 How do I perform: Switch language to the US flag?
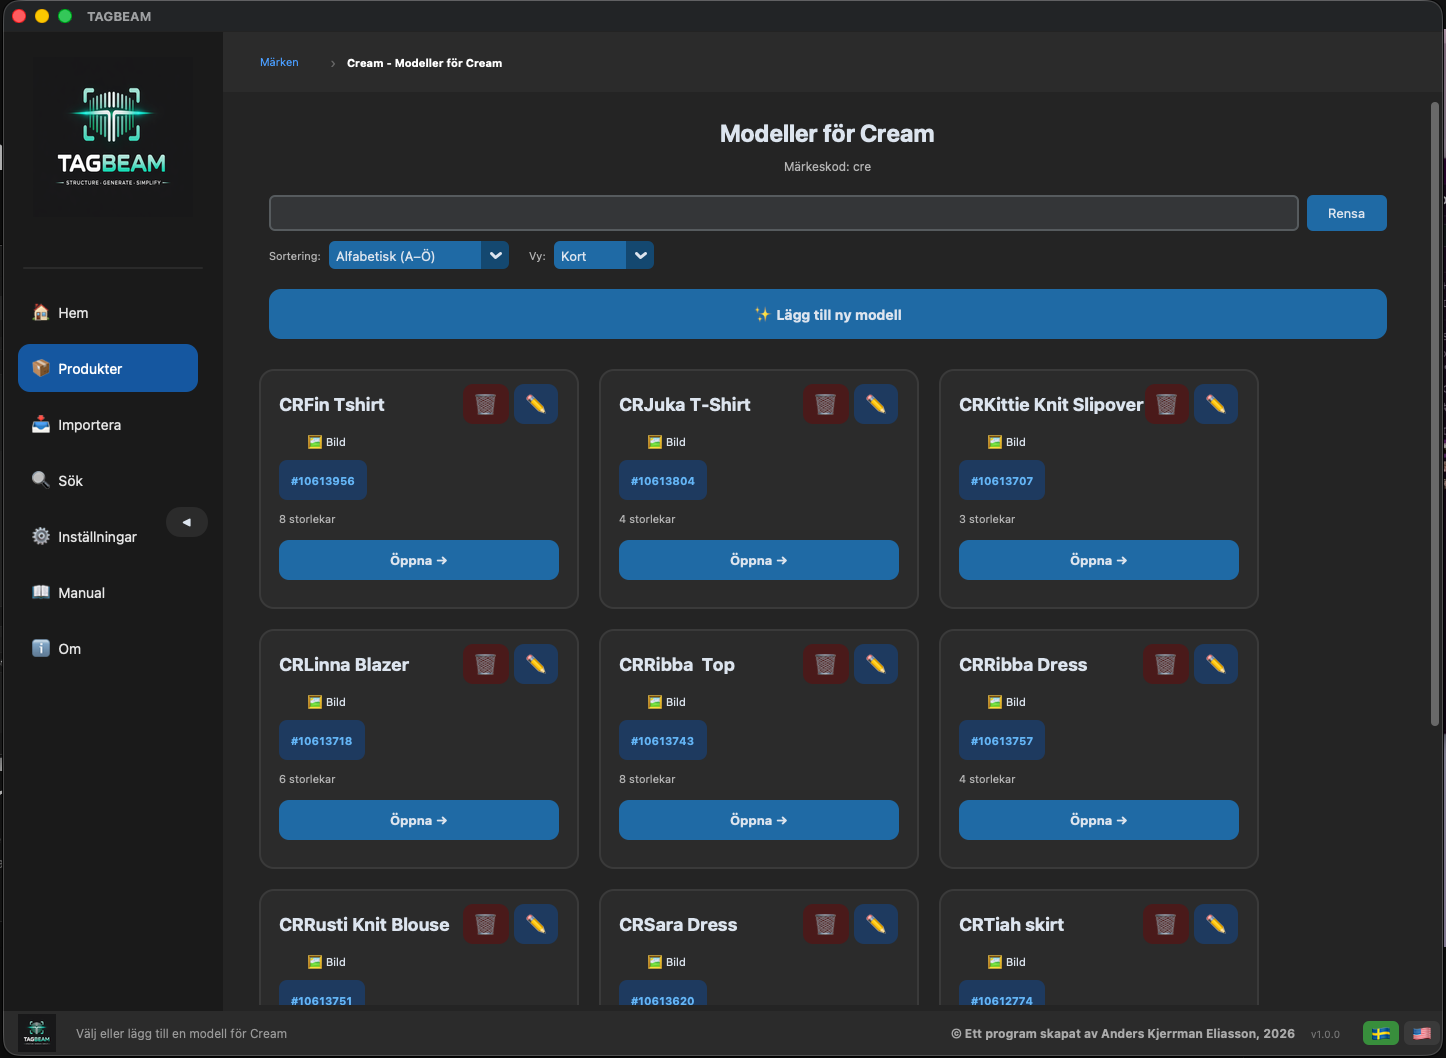point(1422,1034)
